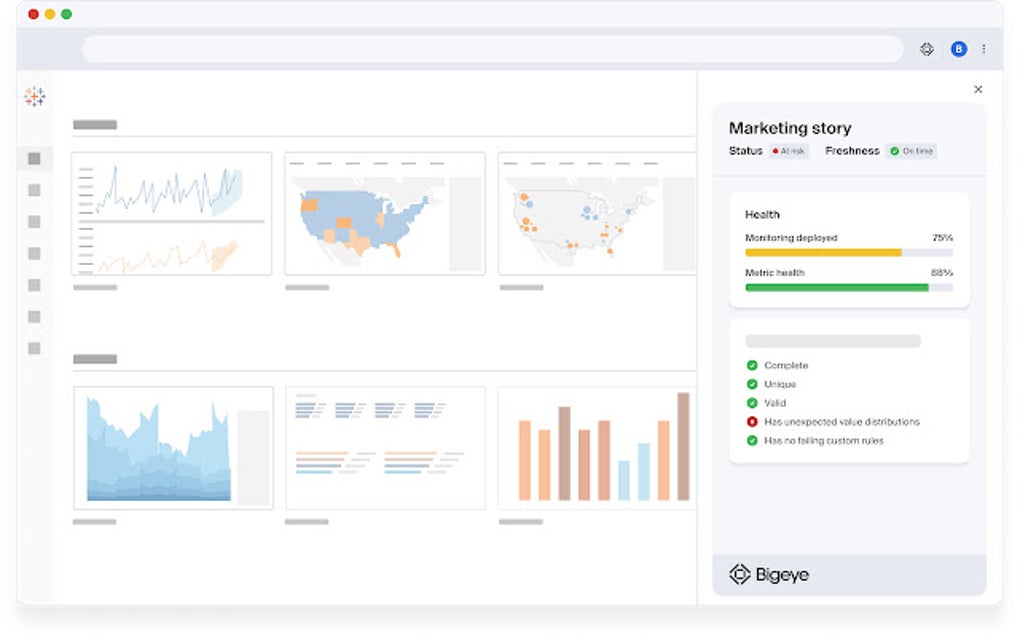Click the blue B profile avatar
Image resolution: width=1020 pixels, height=638 pixels.
(x=958, y=49)
